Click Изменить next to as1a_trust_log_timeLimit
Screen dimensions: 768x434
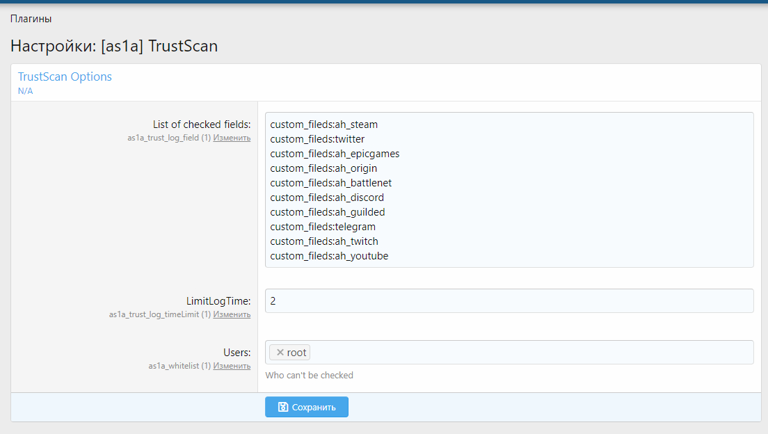(x=232, y=314)
